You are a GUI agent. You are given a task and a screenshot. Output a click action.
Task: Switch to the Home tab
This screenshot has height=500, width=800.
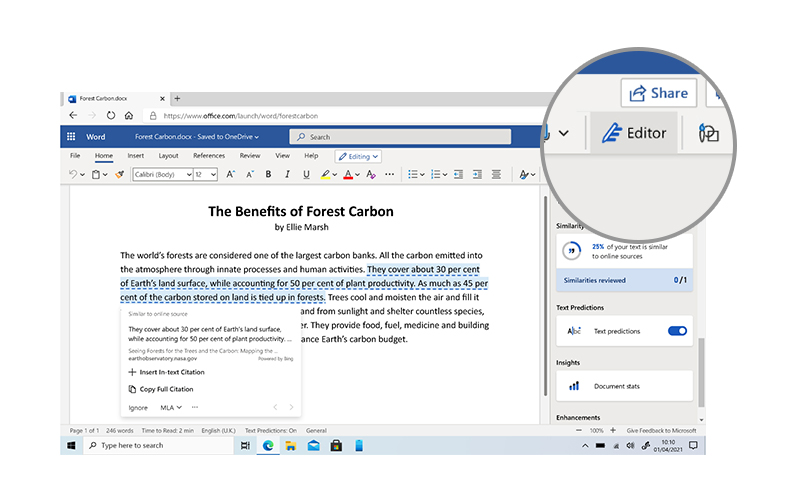[104, 156]
